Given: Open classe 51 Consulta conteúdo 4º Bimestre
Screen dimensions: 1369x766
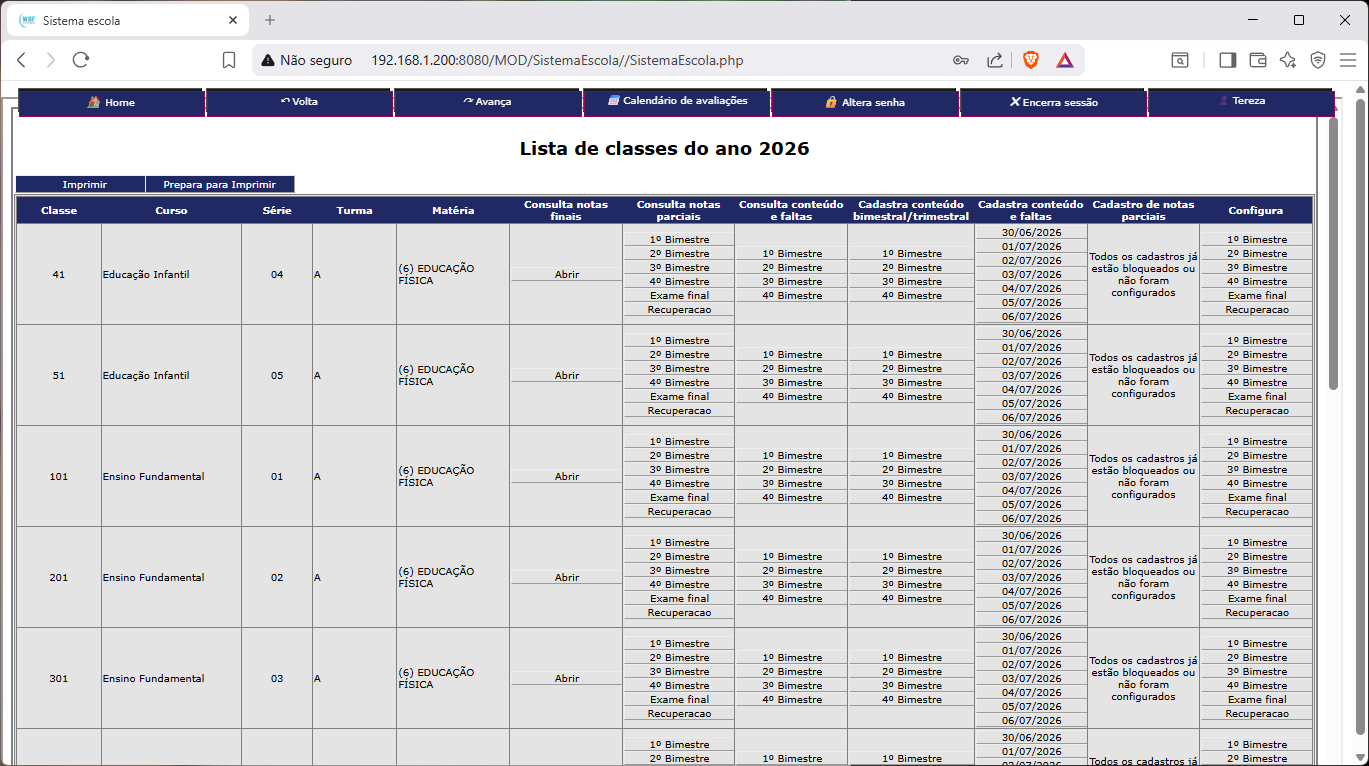Looking at the screenshot, I should pos(792,396).
